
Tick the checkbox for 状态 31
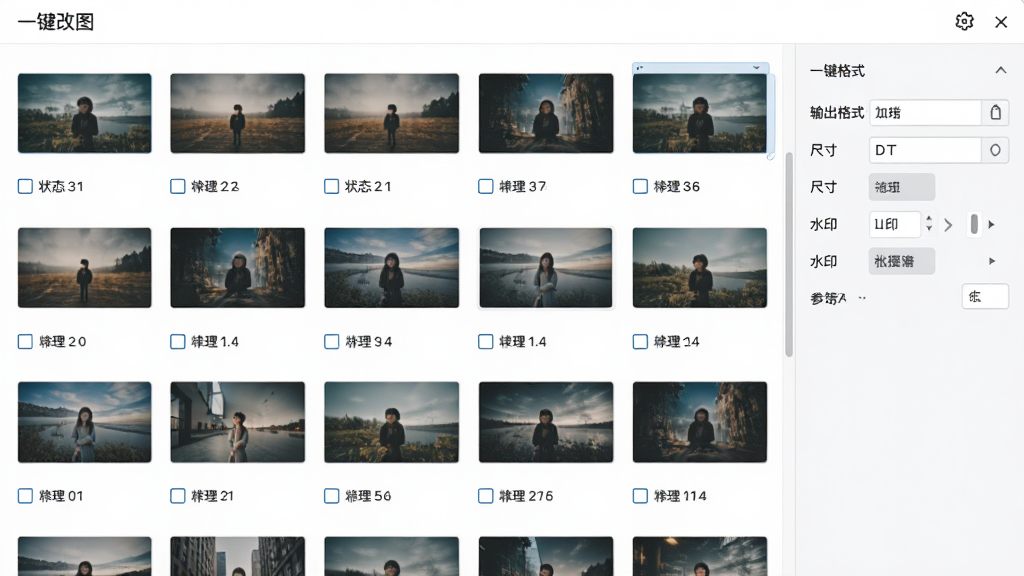click(25, 187)
